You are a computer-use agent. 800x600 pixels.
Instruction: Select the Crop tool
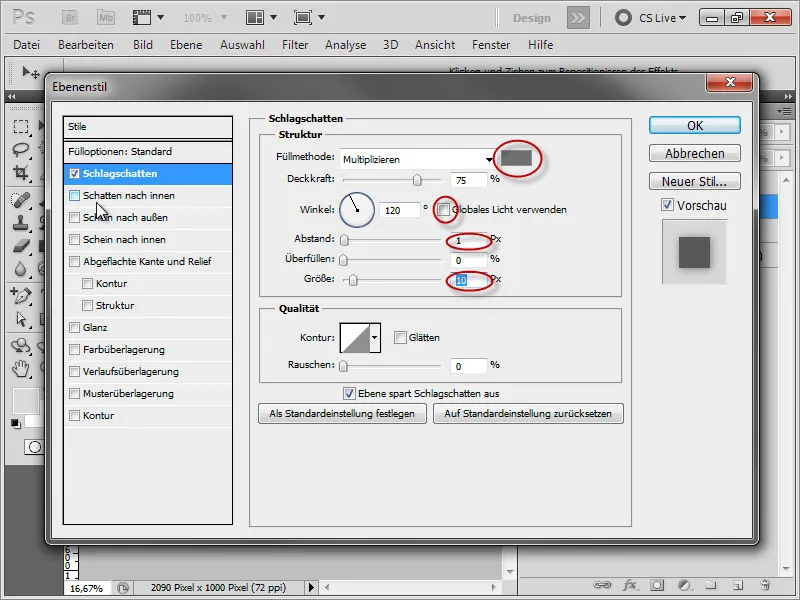coord(21,172)
